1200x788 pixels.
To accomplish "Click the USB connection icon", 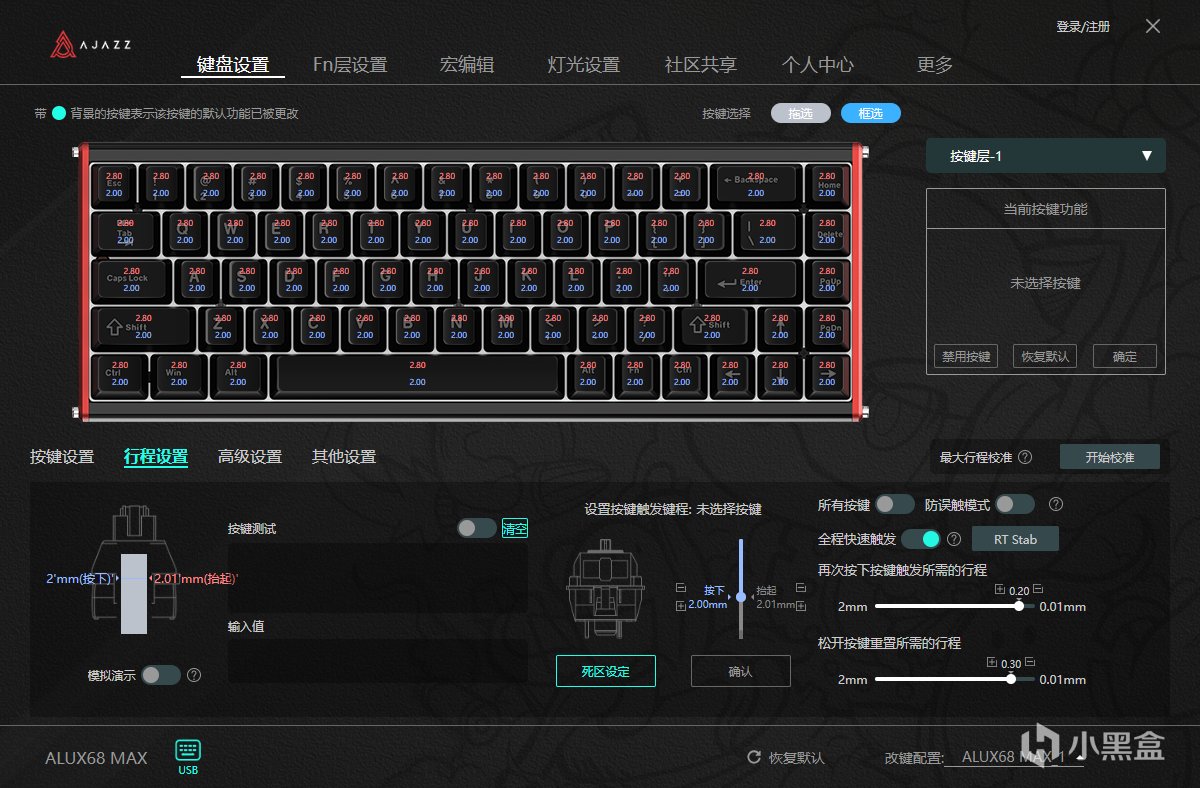I will click(188, 751).
